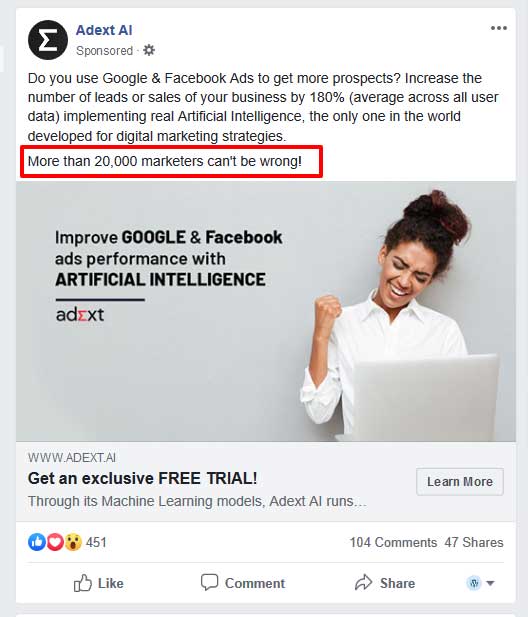View the 104 Comments link
The height and width of the screenshot is (617, 528).
click(393, 542)
